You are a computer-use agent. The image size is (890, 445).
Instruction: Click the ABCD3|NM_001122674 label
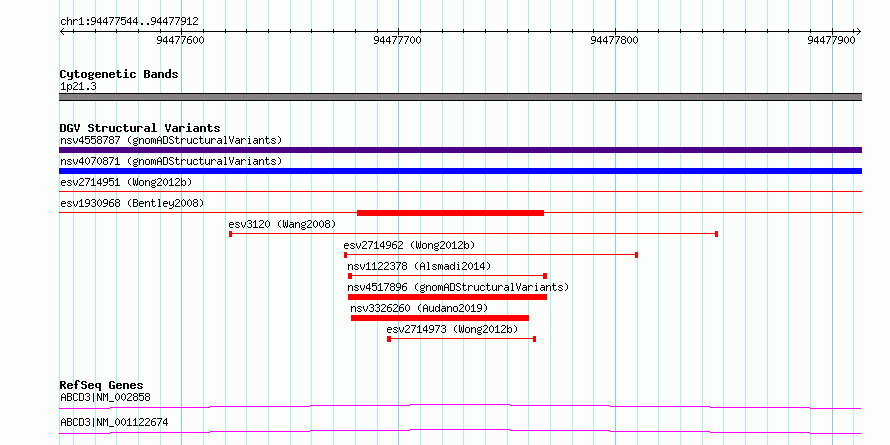pos(114,422)
